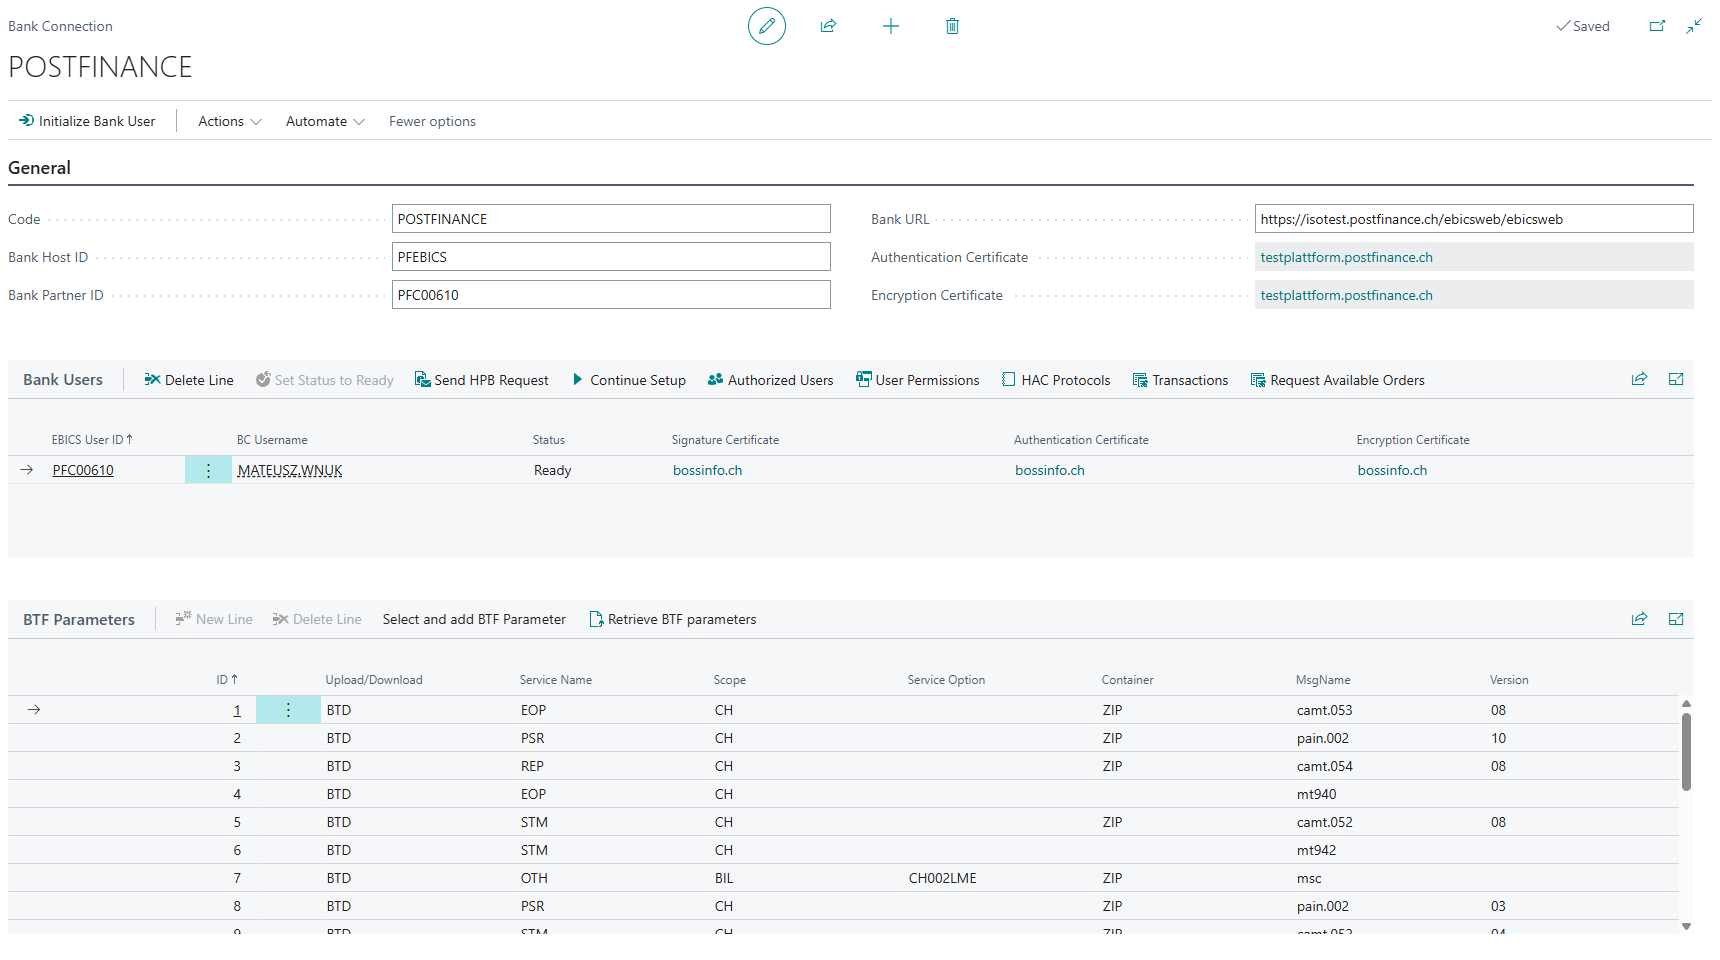1720x960 pixels.
Task: Click the Bank URL field
Action: pyautogui.click(x=1474, y=219)
